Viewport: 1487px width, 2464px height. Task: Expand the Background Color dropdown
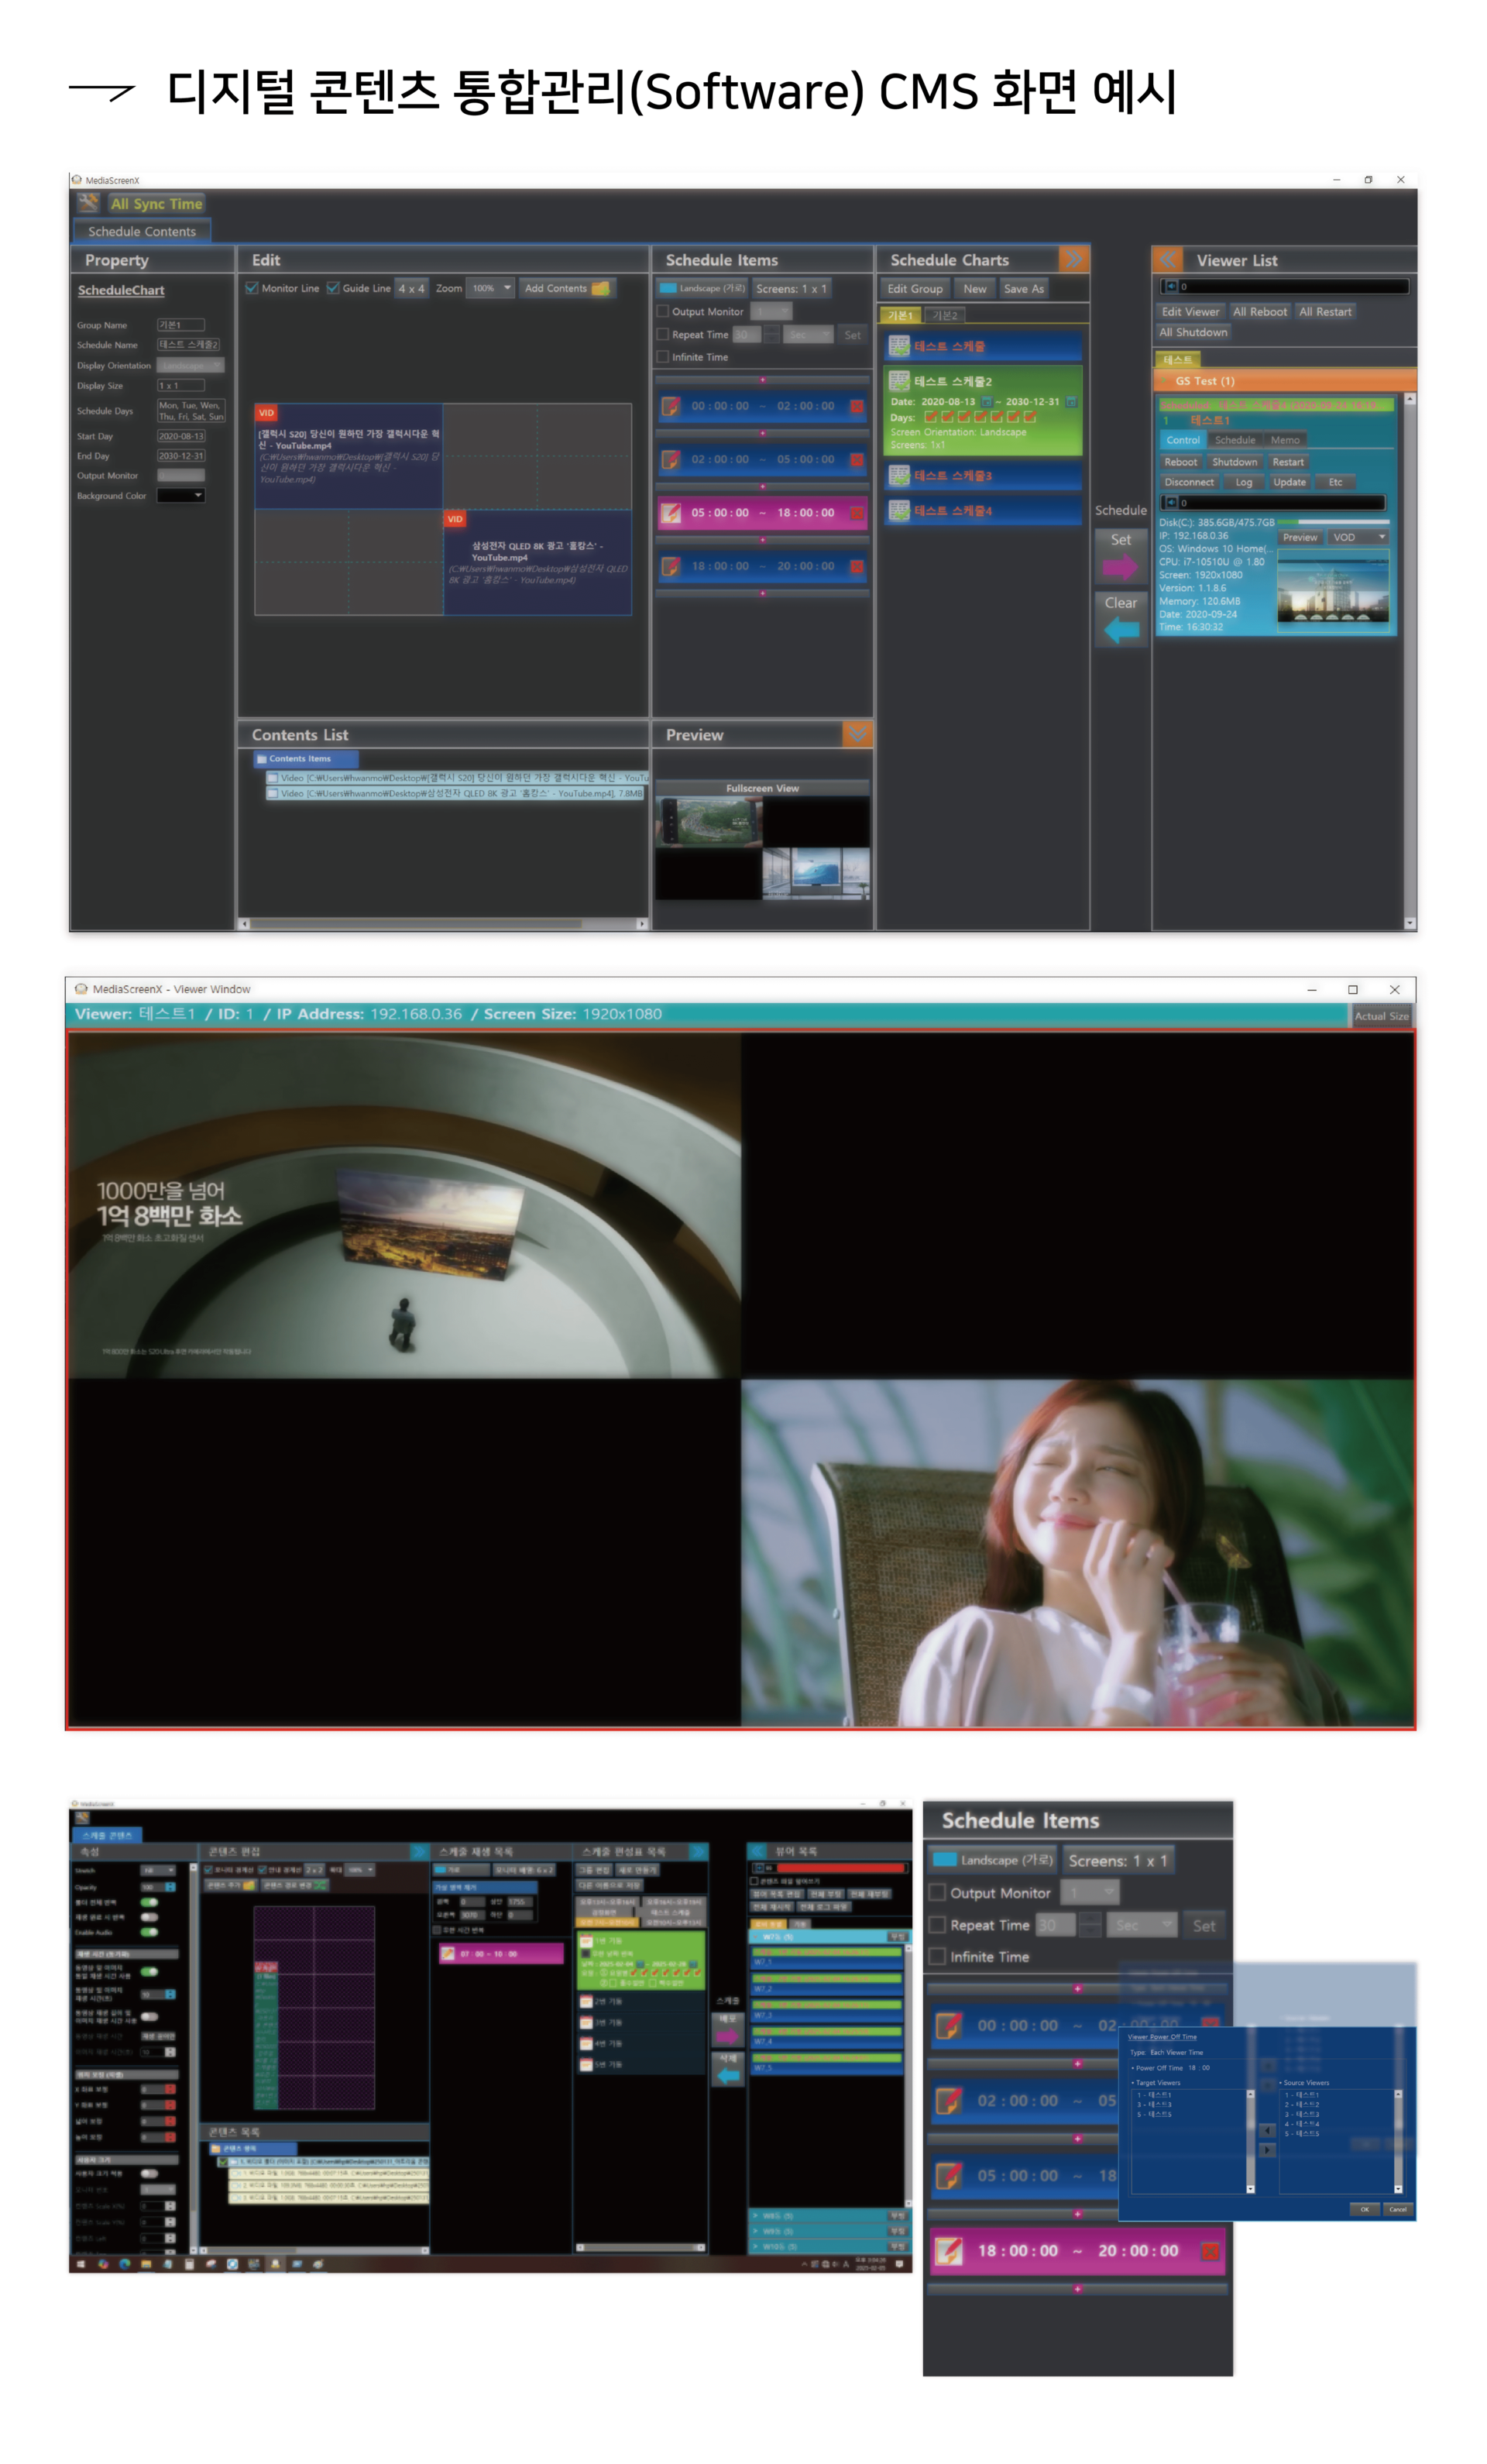pos(198,495)
